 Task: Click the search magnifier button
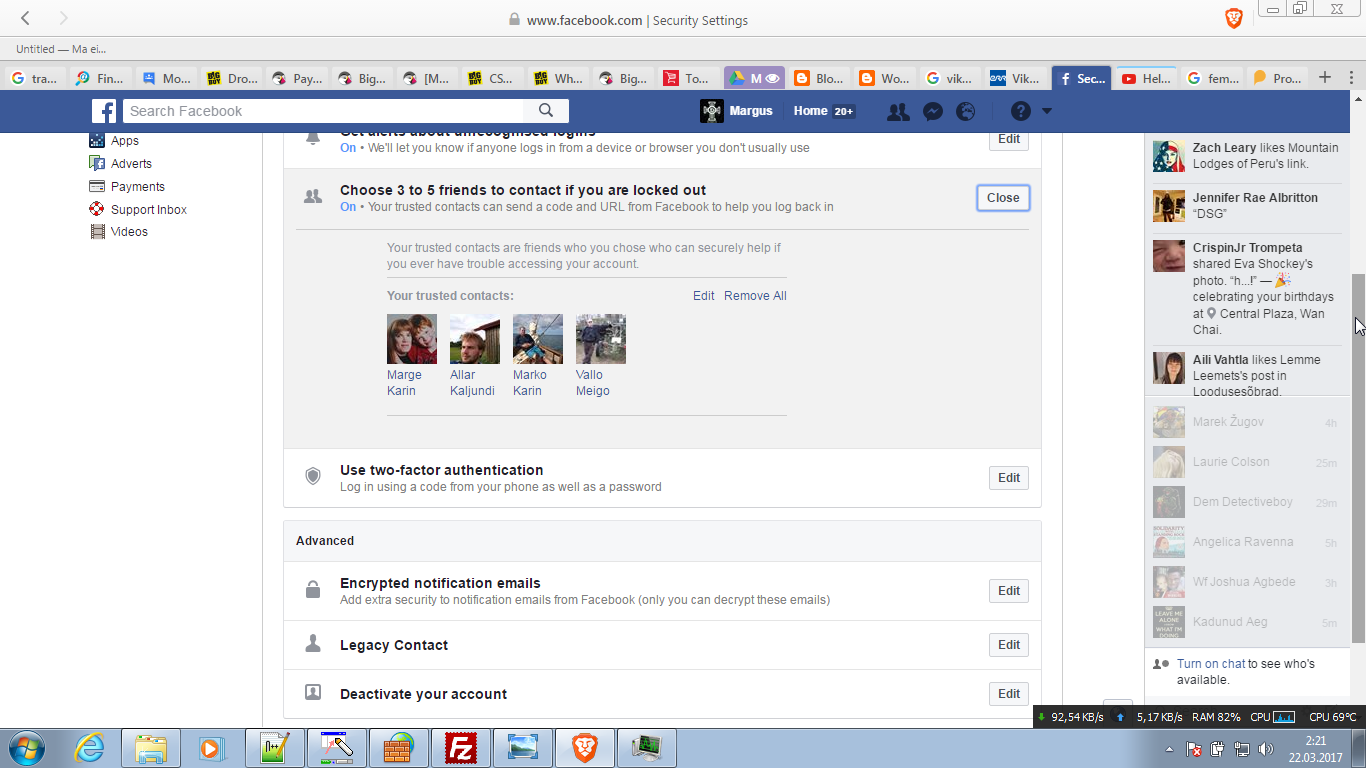546,111
